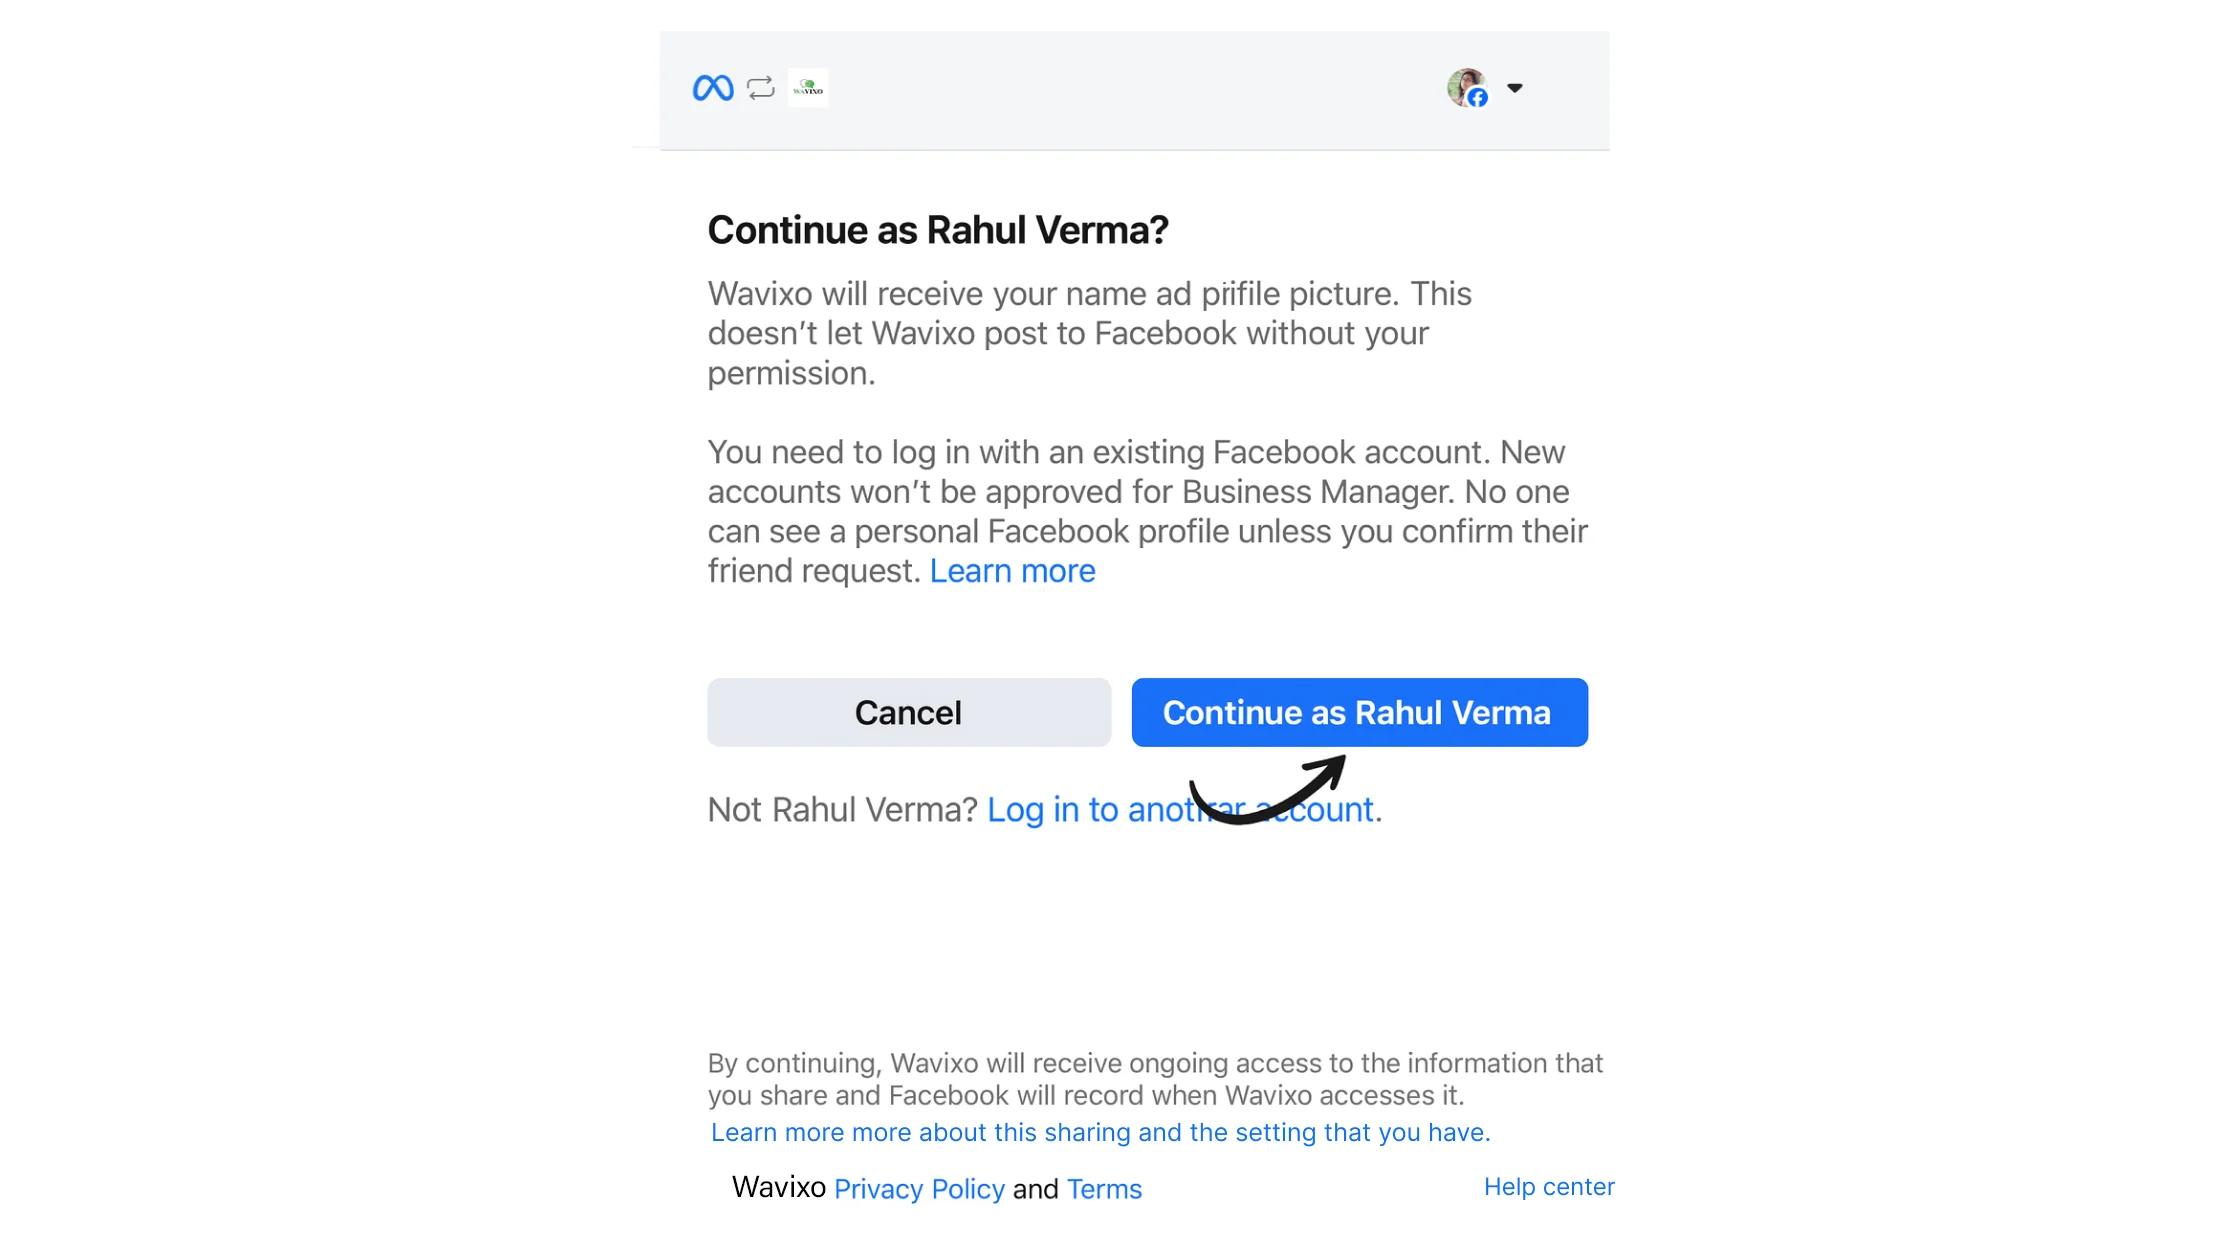Viewport: 2240px width, 1260px height.
Task: Open the Learn more link about friend requests
Action: coord(1012,570)
